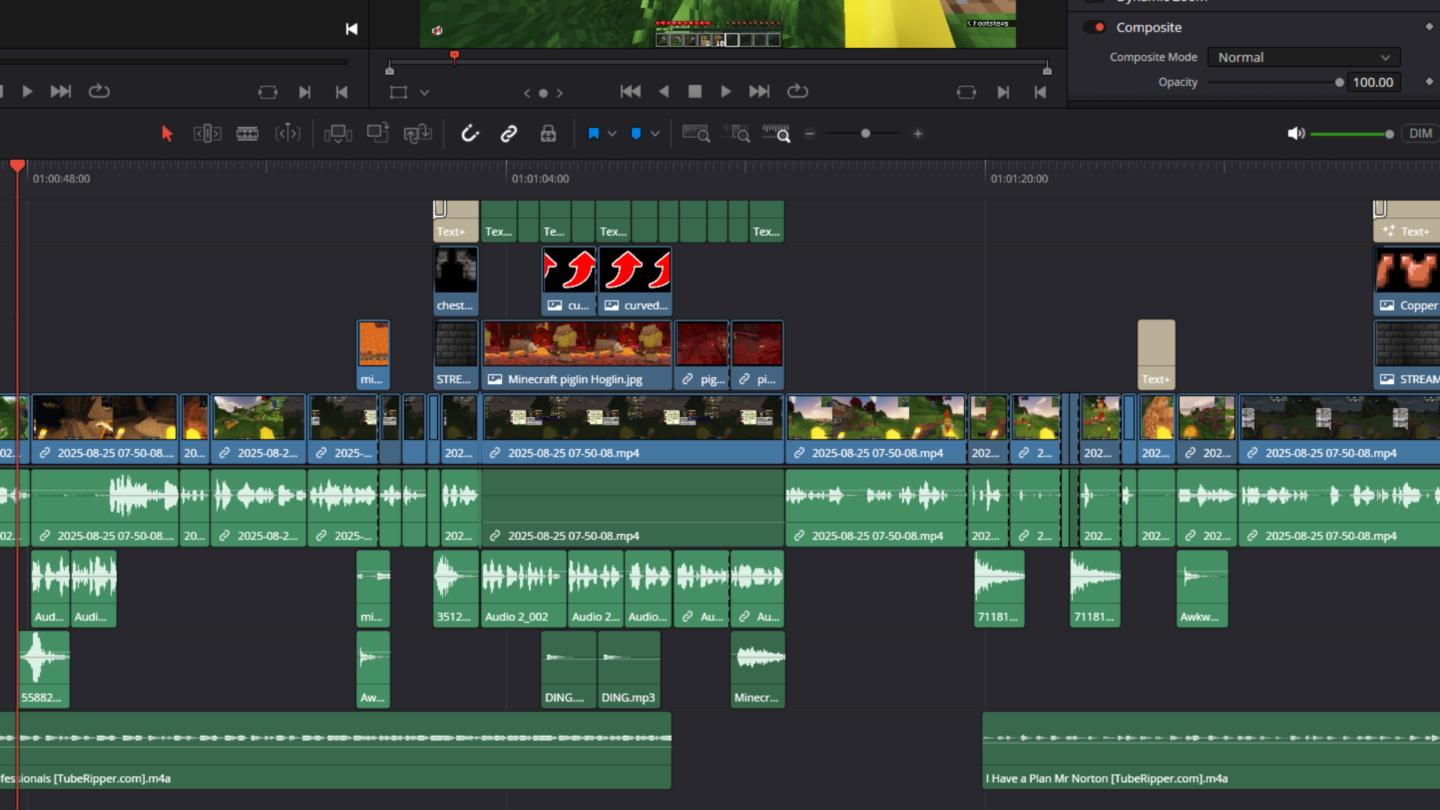1440x810 pixels.
Task: Zoom in timeline with plus button
Action: tap(917, 133)
